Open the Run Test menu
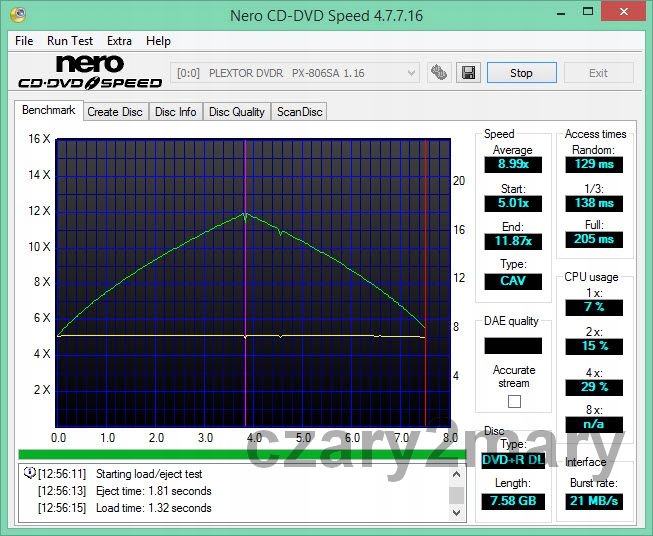 coord(70,41)
